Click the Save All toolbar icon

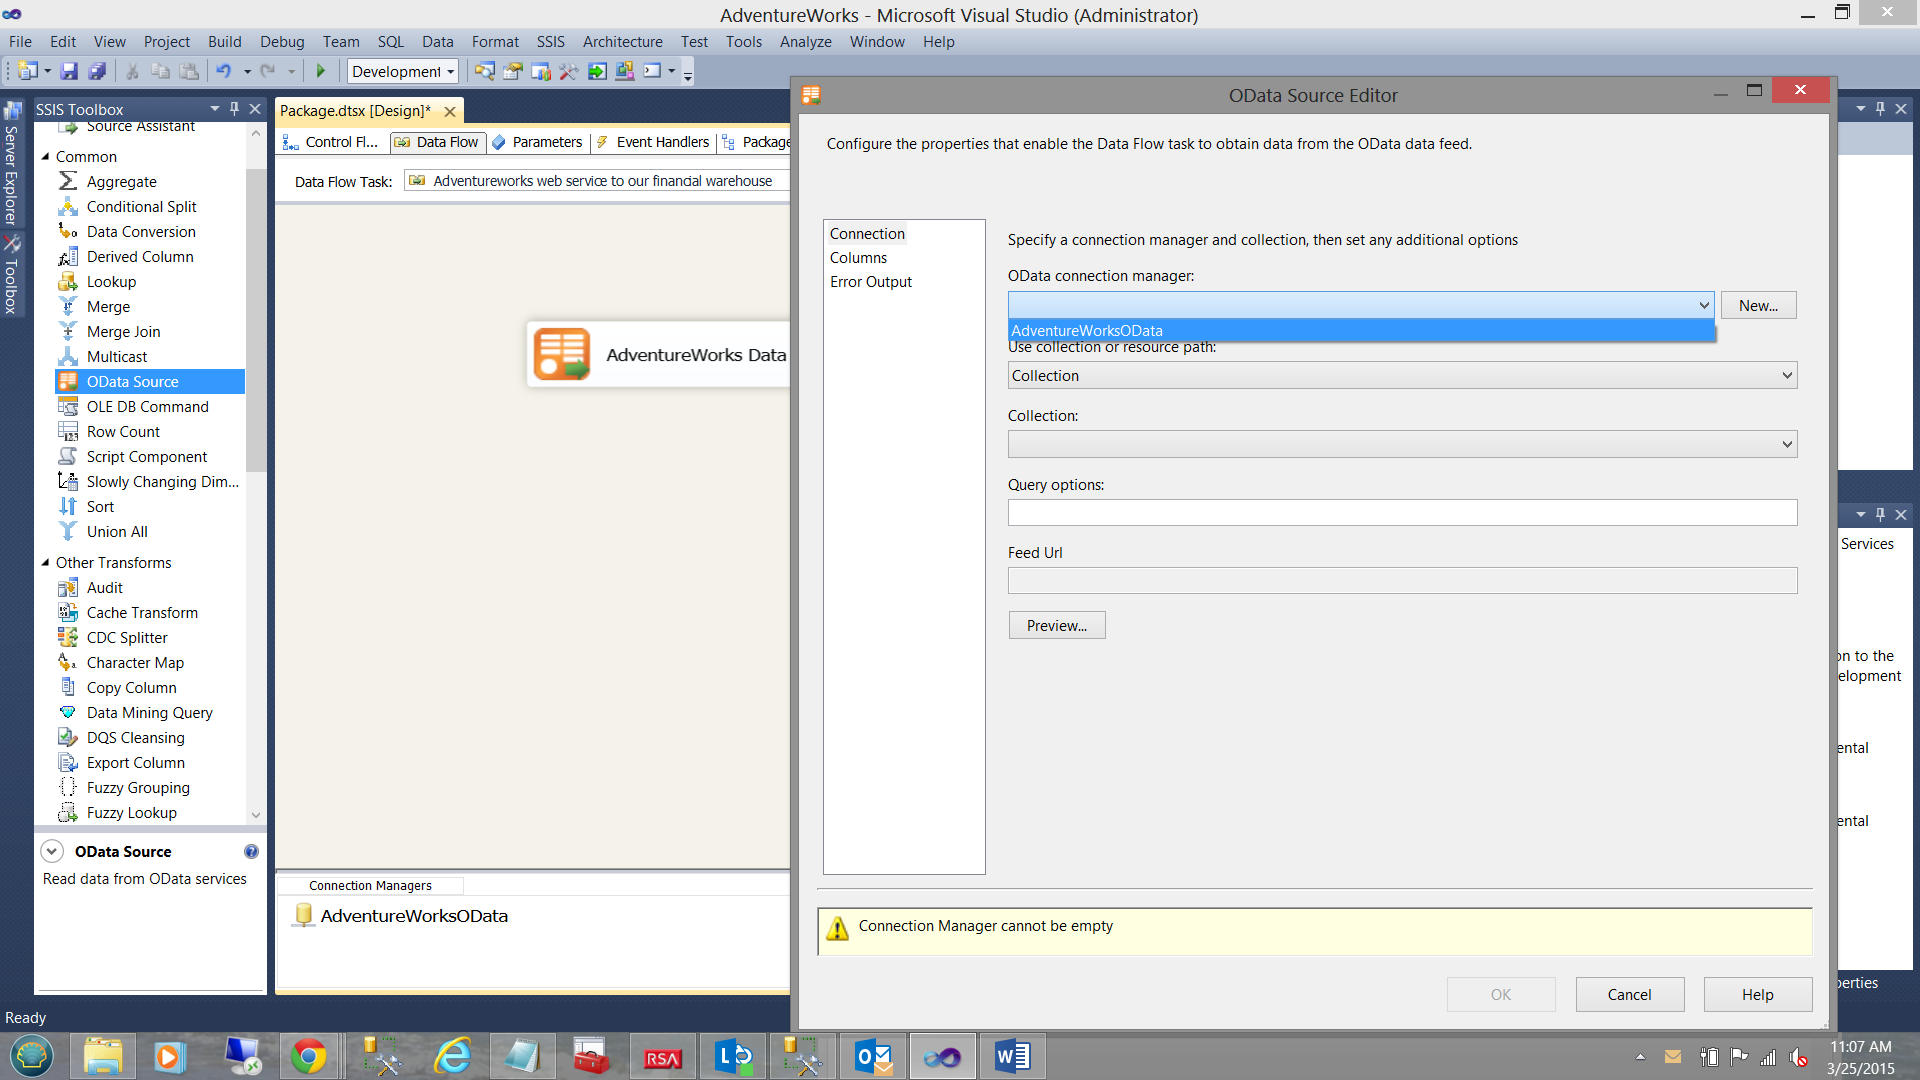[97, 71]
